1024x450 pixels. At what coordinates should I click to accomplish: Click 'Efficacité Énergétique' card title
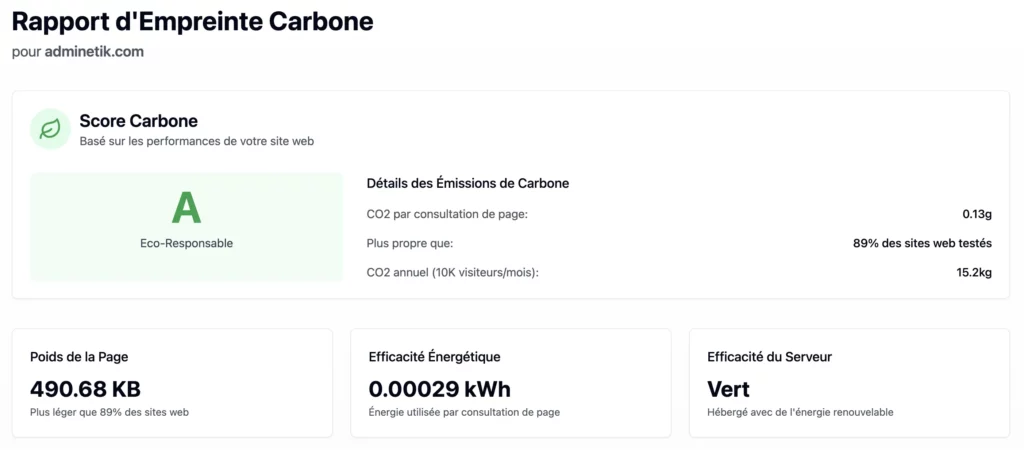(x=434, y=357)
